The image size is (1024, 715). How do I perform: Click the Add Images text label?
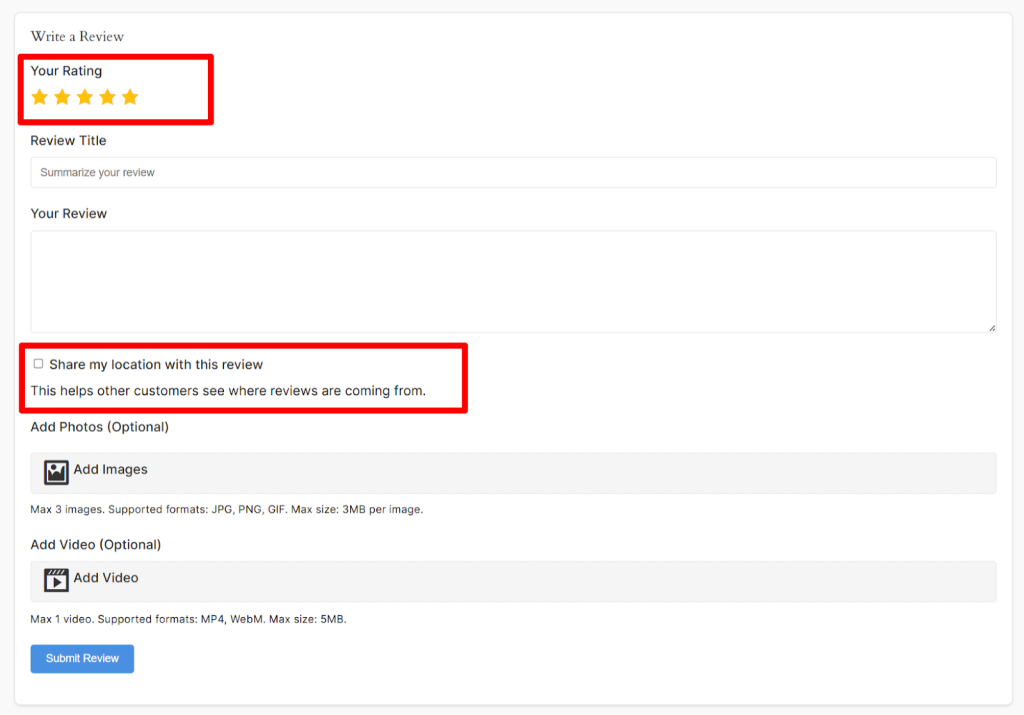tap(110, 470)
